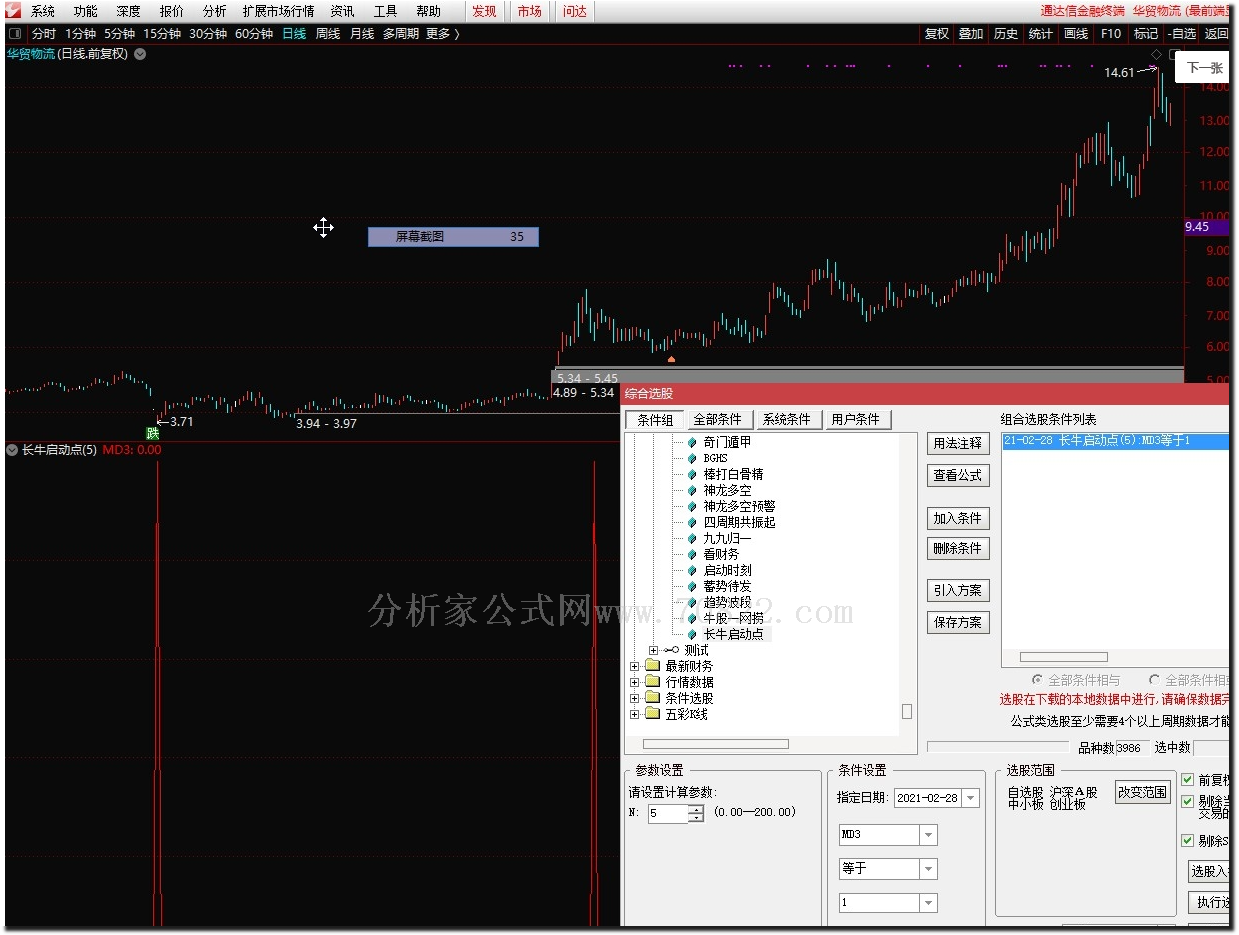Expand the 条件选股 folder node
Image resolution: width=1239 pixels, height=935 pixels.
pos(635,698)
